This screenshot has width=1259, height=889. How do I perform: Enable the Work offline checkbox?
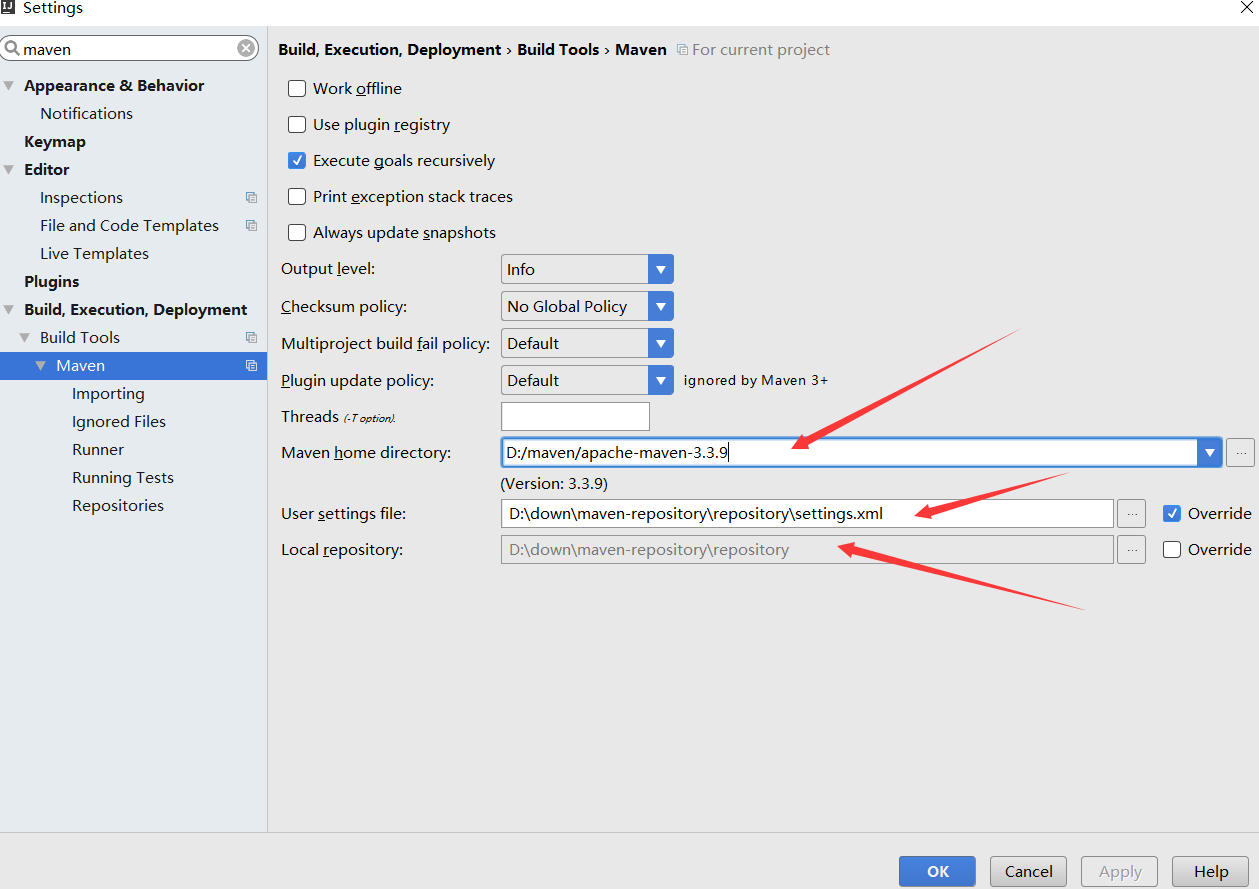[297, 88]
